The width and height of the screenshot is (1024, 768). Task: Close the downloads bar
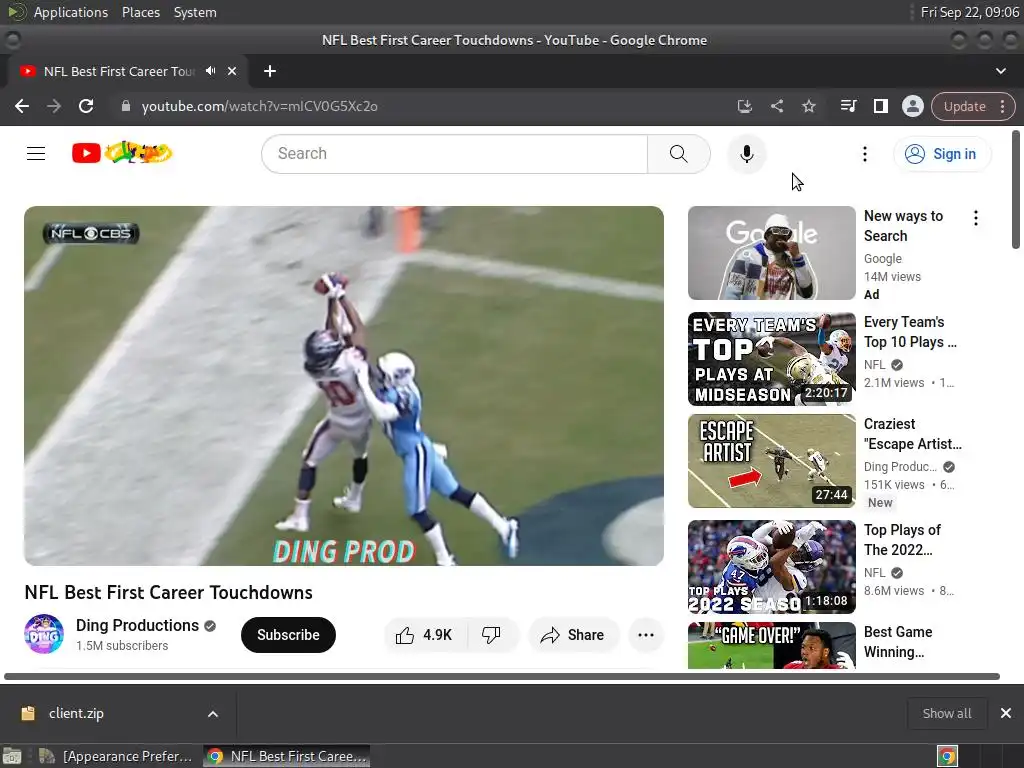click(1006, 713)
